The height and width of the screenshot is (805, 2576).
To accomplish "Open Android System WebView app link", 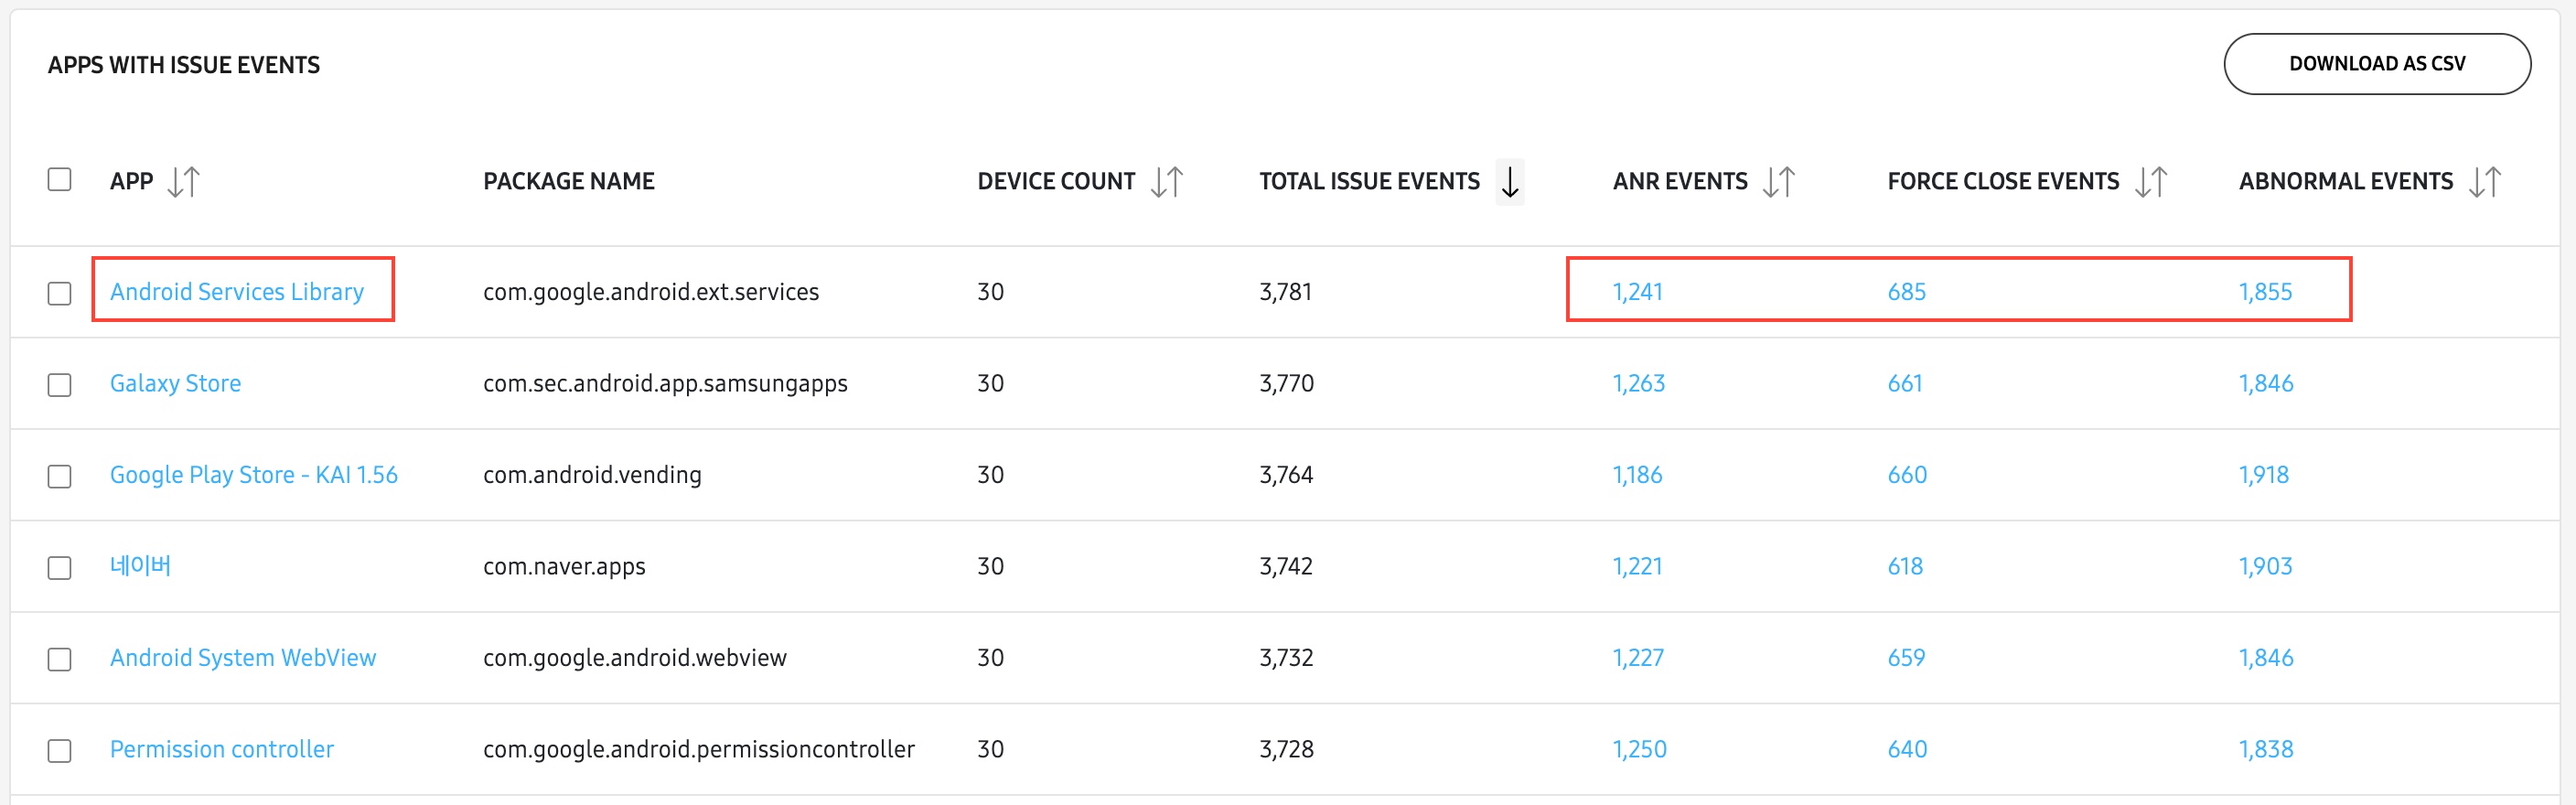I will (x=243, y=657).
